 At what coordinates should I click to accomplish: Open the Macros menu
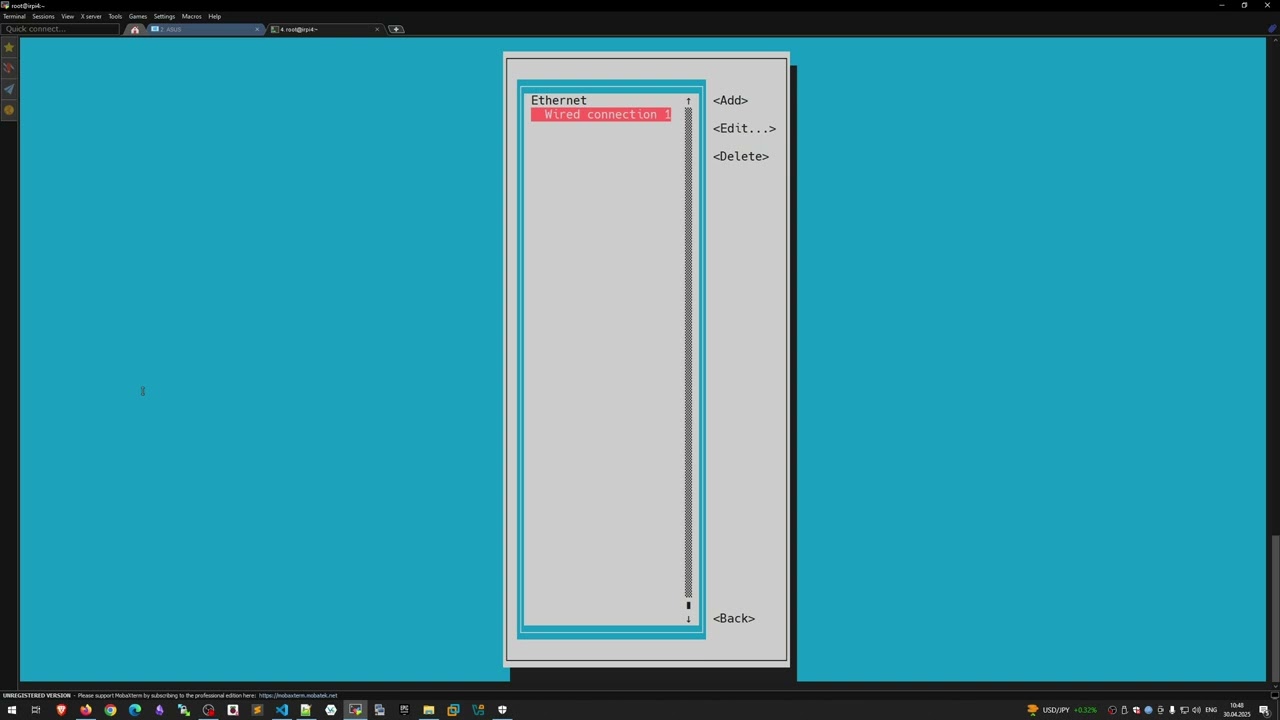point(191,16)
